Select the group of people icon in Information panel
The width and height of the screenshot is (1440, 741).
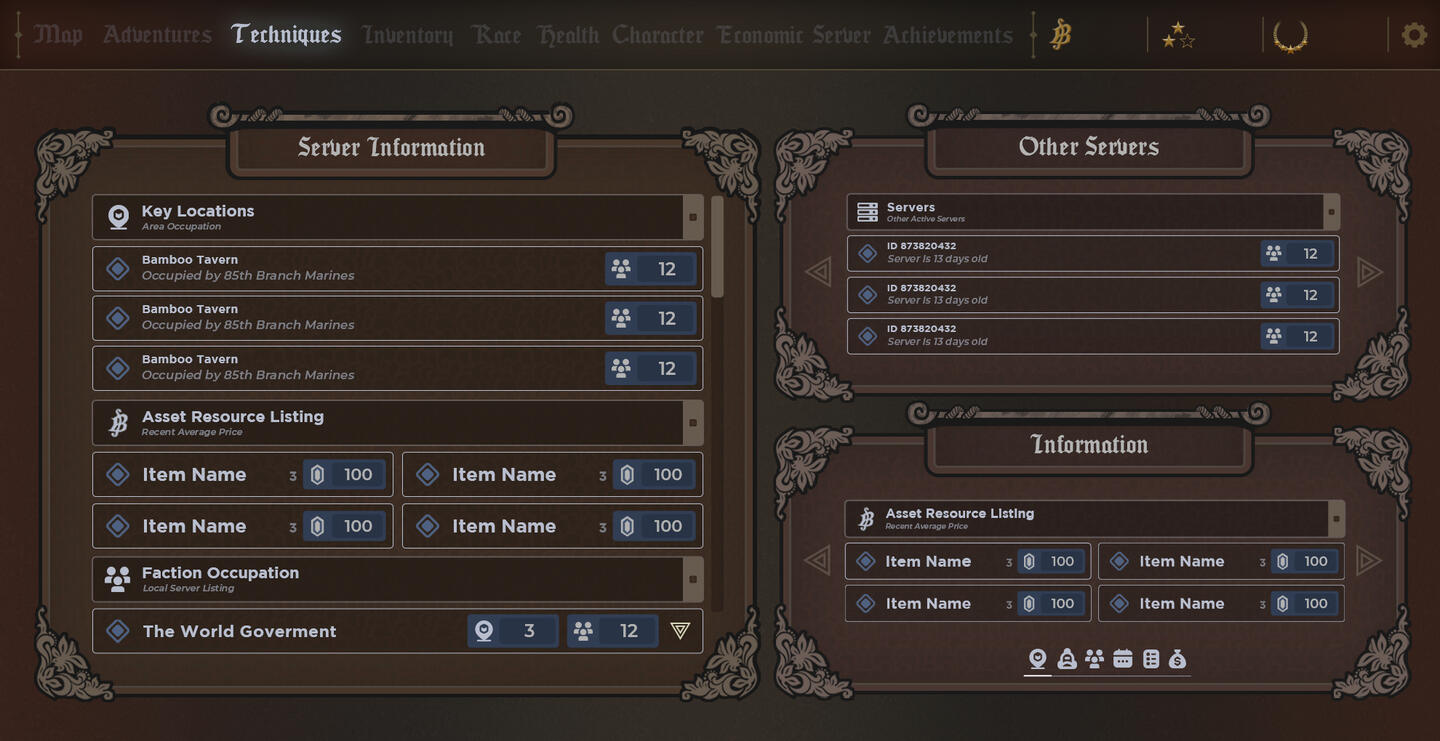(x=1094, y=659)
